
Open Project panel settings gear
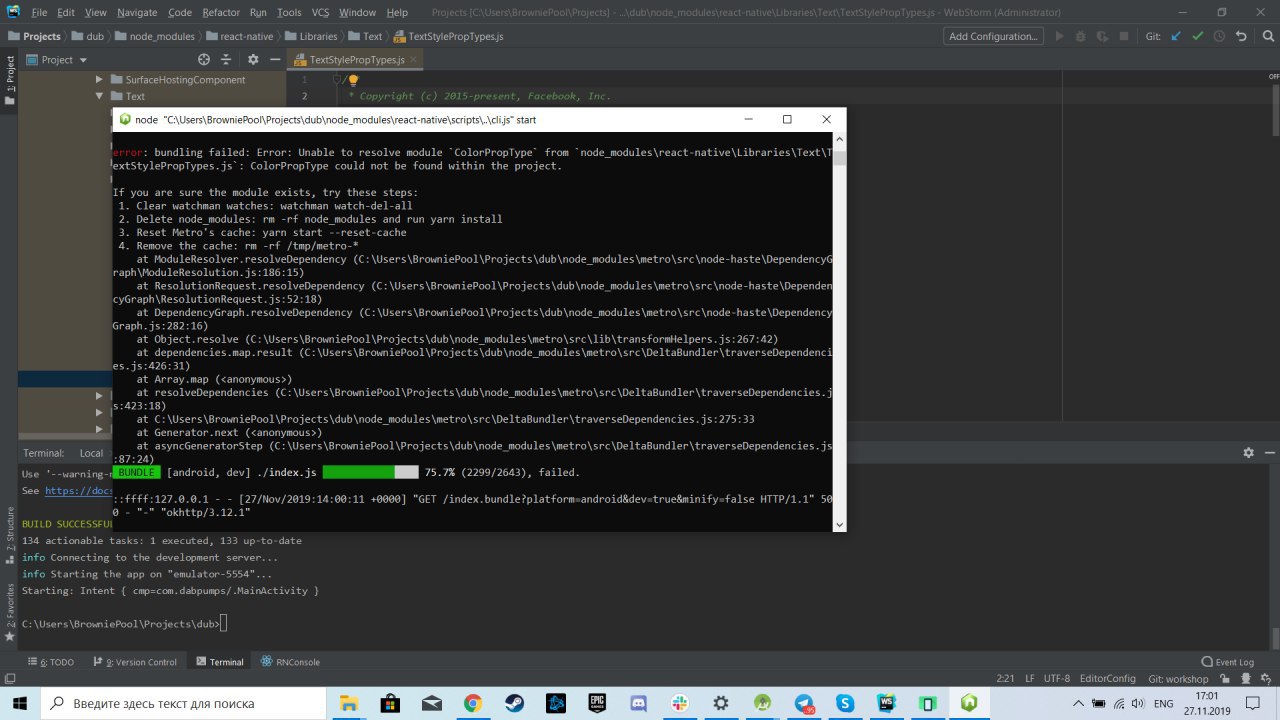click(252, 60)
